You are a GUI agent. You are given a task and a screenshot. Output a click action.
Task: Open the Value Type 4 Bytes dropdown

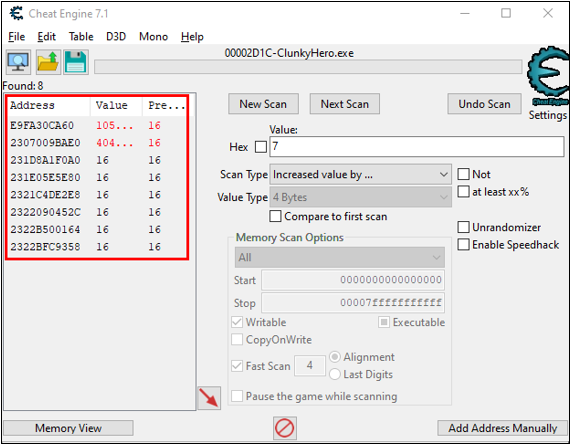click(361, 197)
